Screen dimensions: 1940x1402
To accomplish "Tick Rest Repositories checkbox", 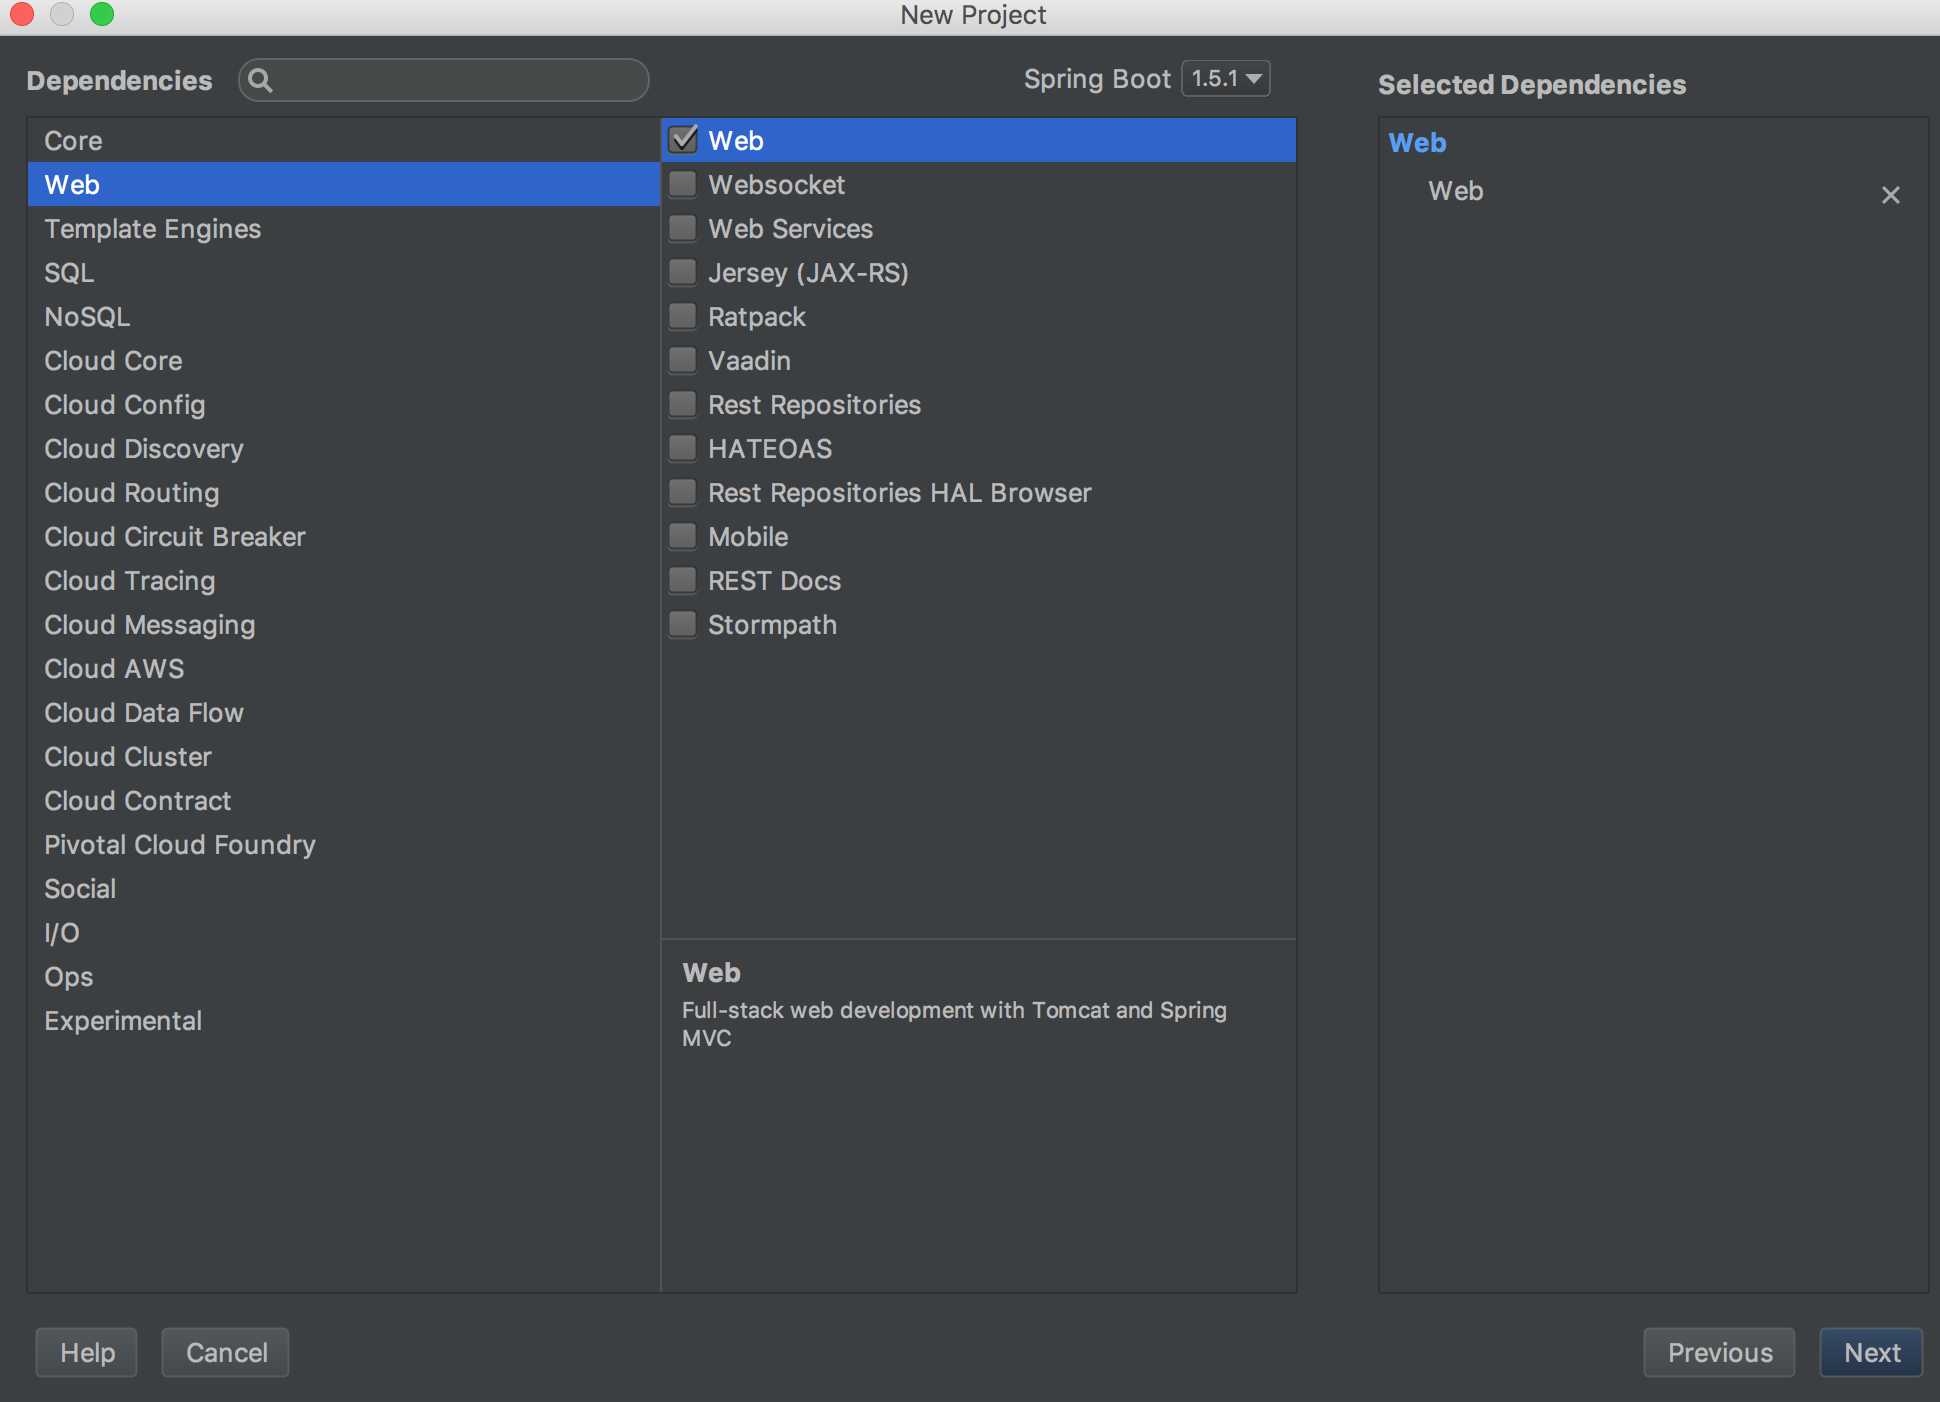I will [x=683, y=404].
